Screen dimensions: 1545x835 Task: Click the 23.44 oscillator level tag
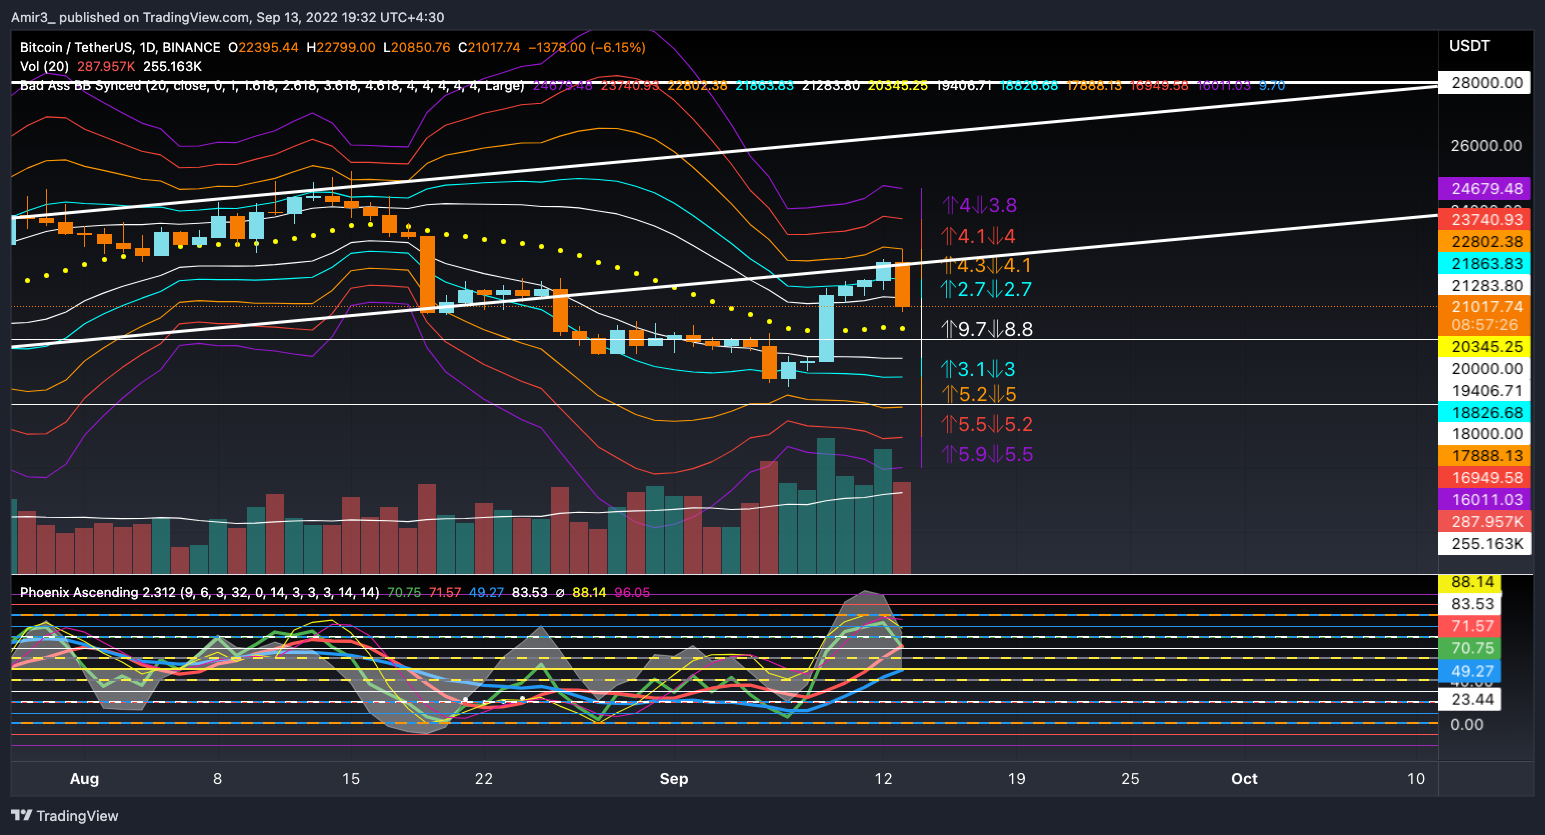pos(1471,700)
